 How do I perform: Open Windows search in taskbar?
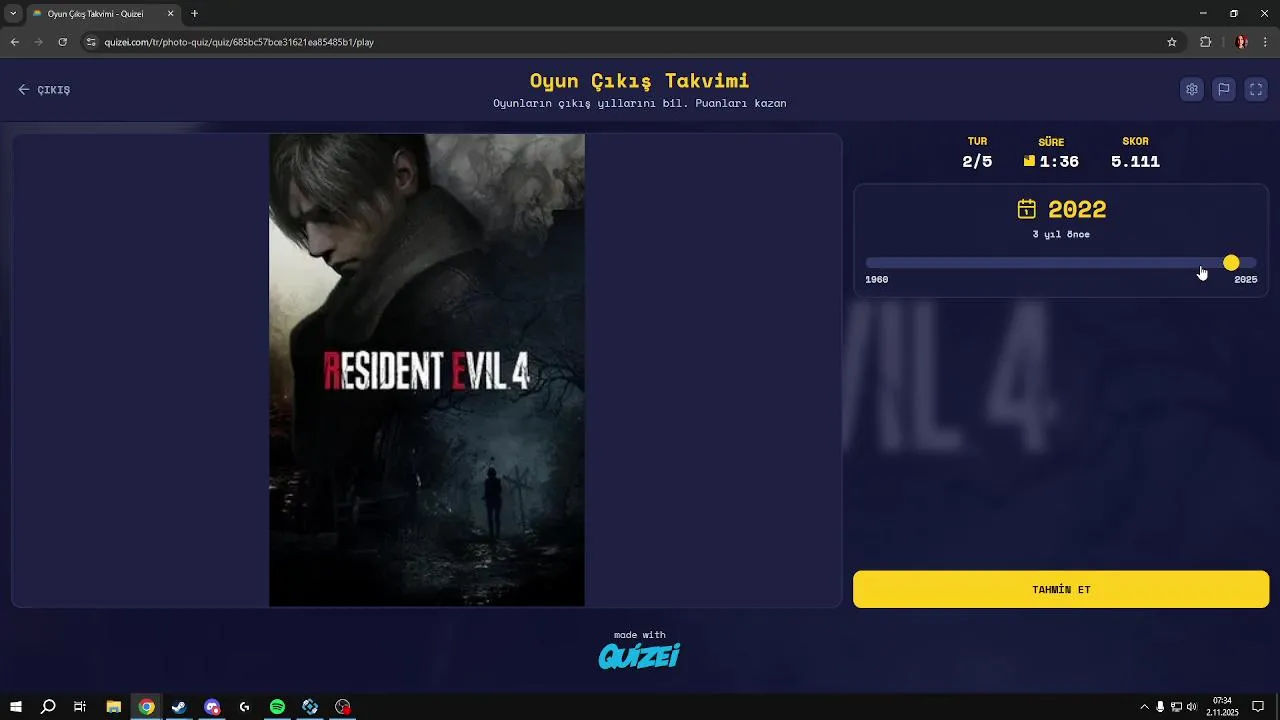(48, 707)
